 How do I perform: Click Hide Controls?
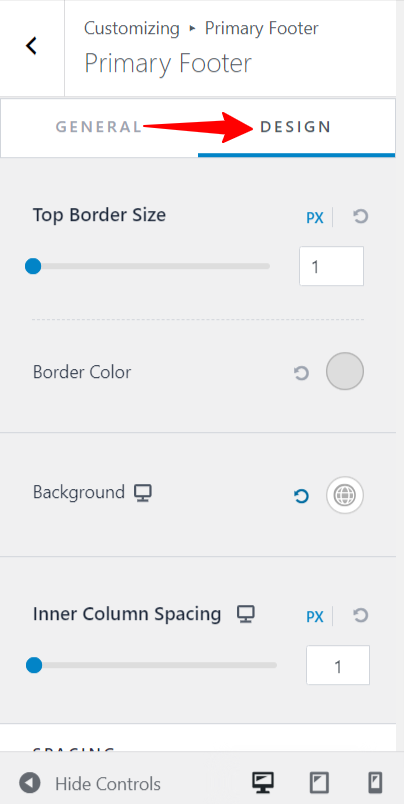[90, 783]
